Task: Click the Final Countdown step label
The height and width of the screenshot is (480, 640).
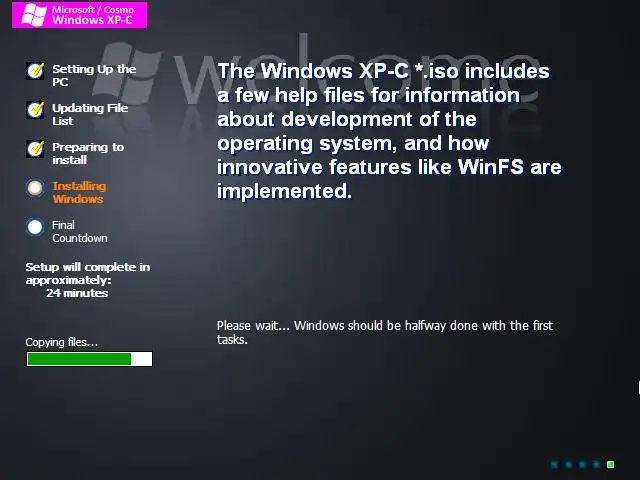Action: [80, 231]
